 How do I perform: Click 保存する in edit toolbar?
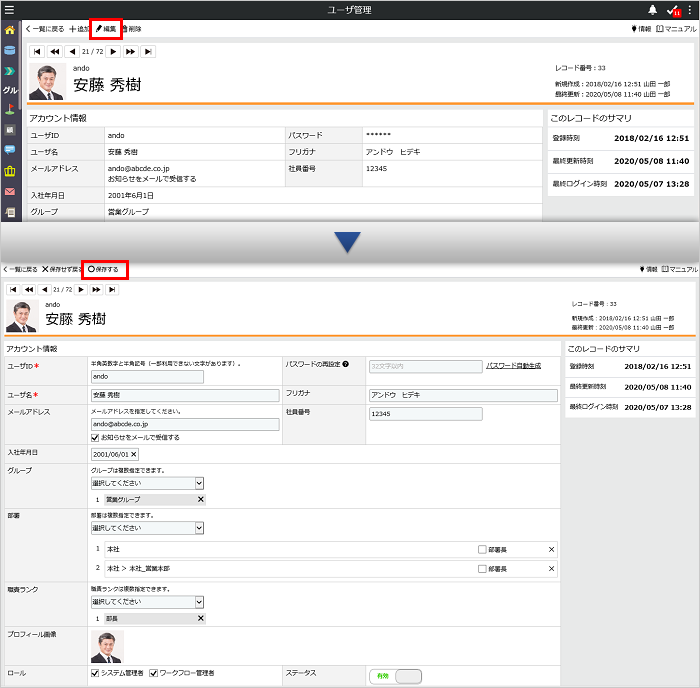104,270
